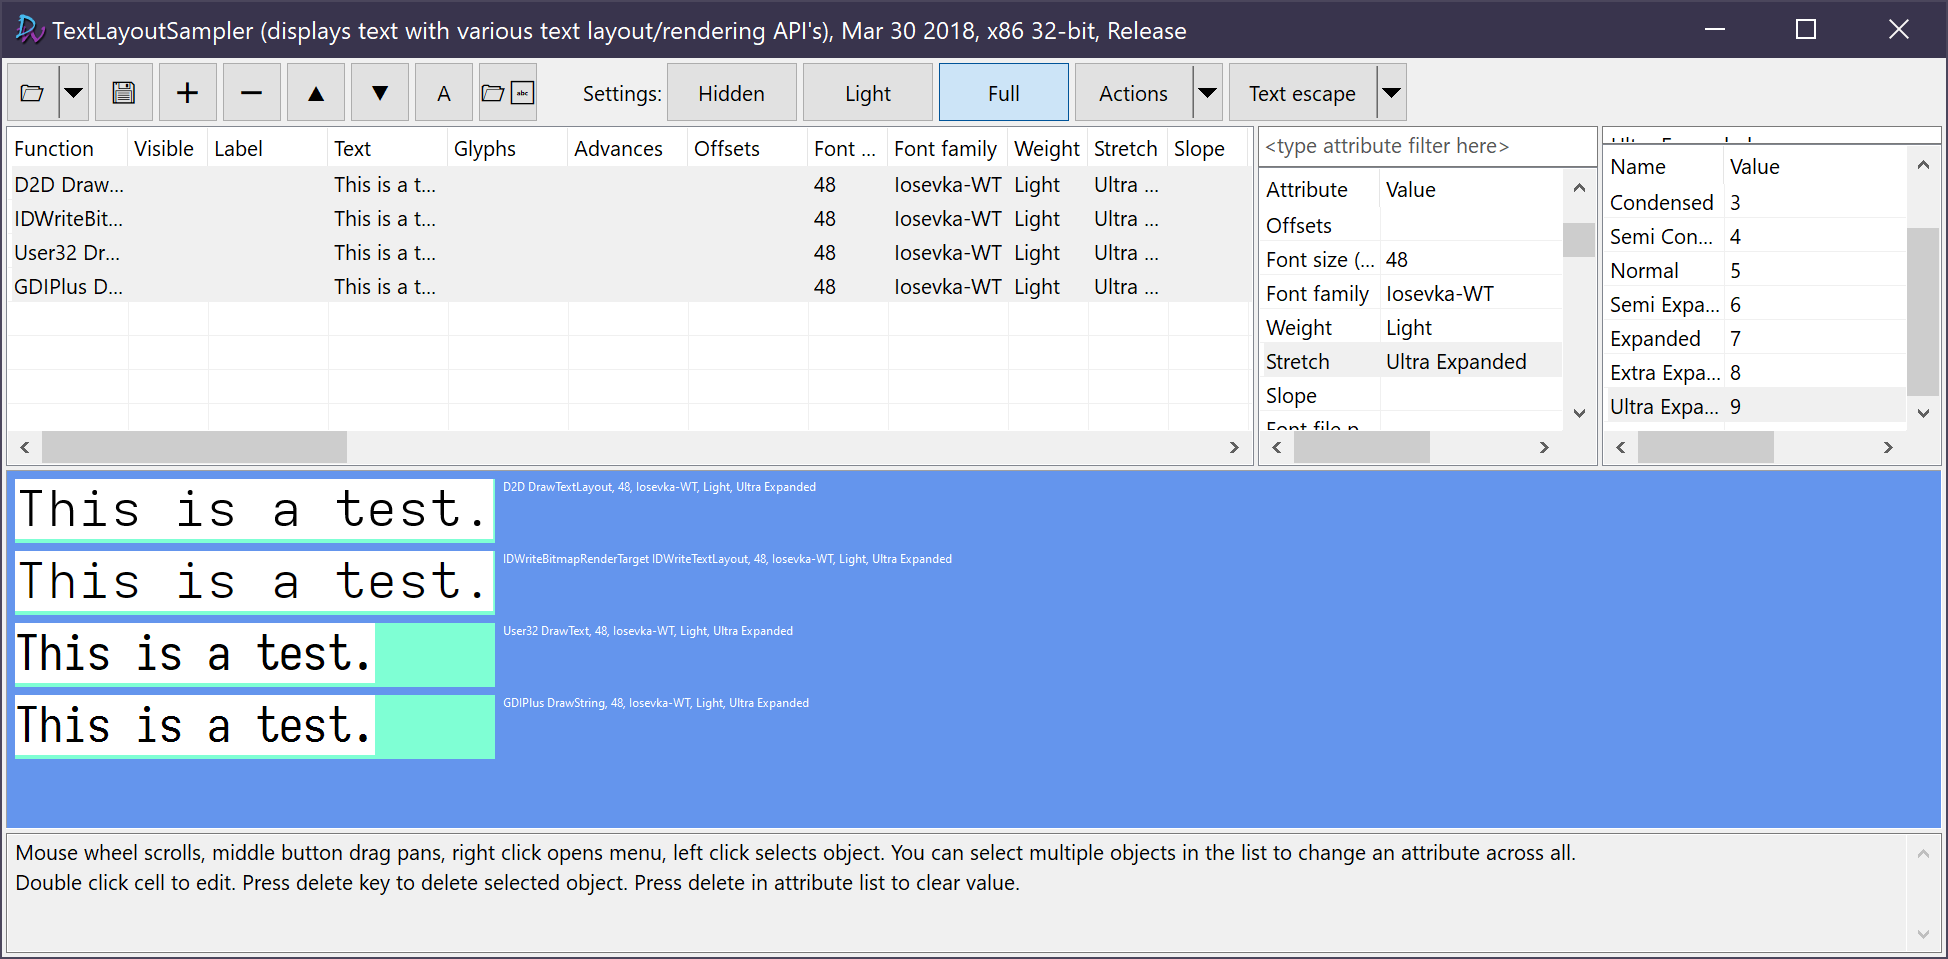This screenshot has width=1948, height=959.
Task: Move selected object up with the up-arrow icon
Action: pyautogui.click(x=315, y=91)
